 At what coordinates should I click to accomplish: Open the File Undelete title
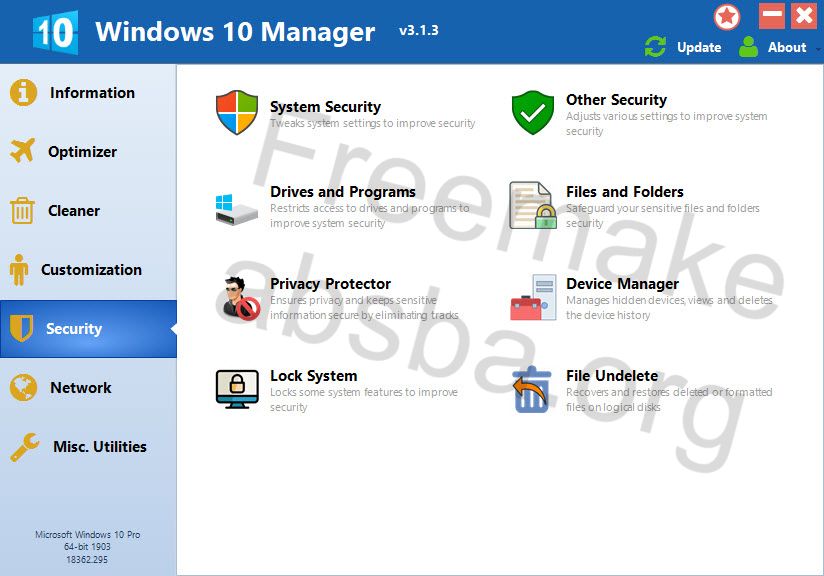(x=612, y=376)
